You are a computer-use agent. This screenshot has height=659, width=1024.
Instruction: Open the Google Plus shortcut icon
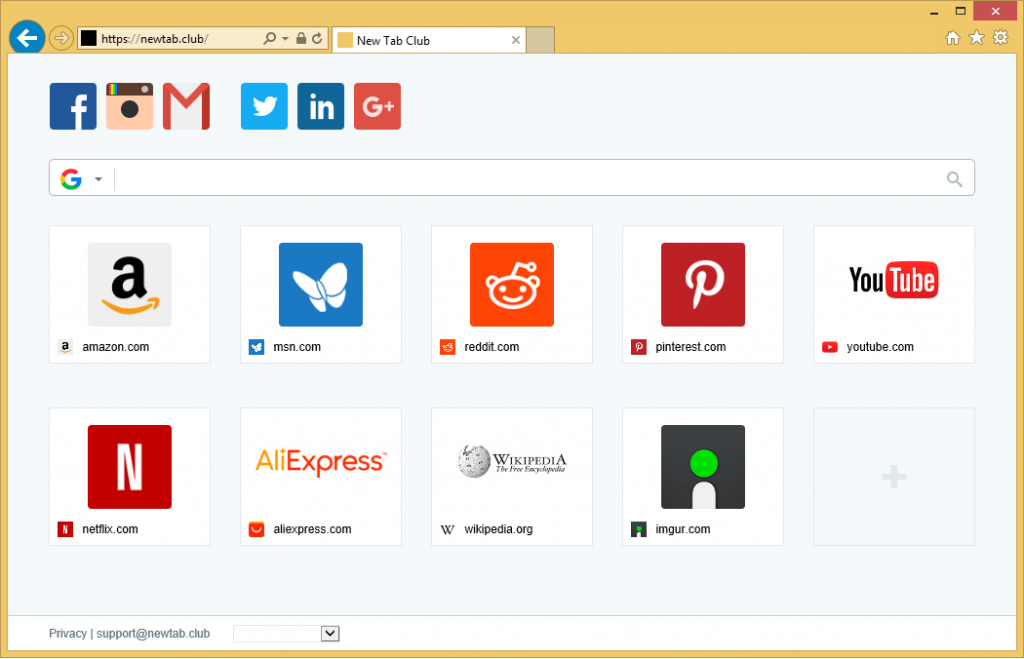click(x=377, y=106)
